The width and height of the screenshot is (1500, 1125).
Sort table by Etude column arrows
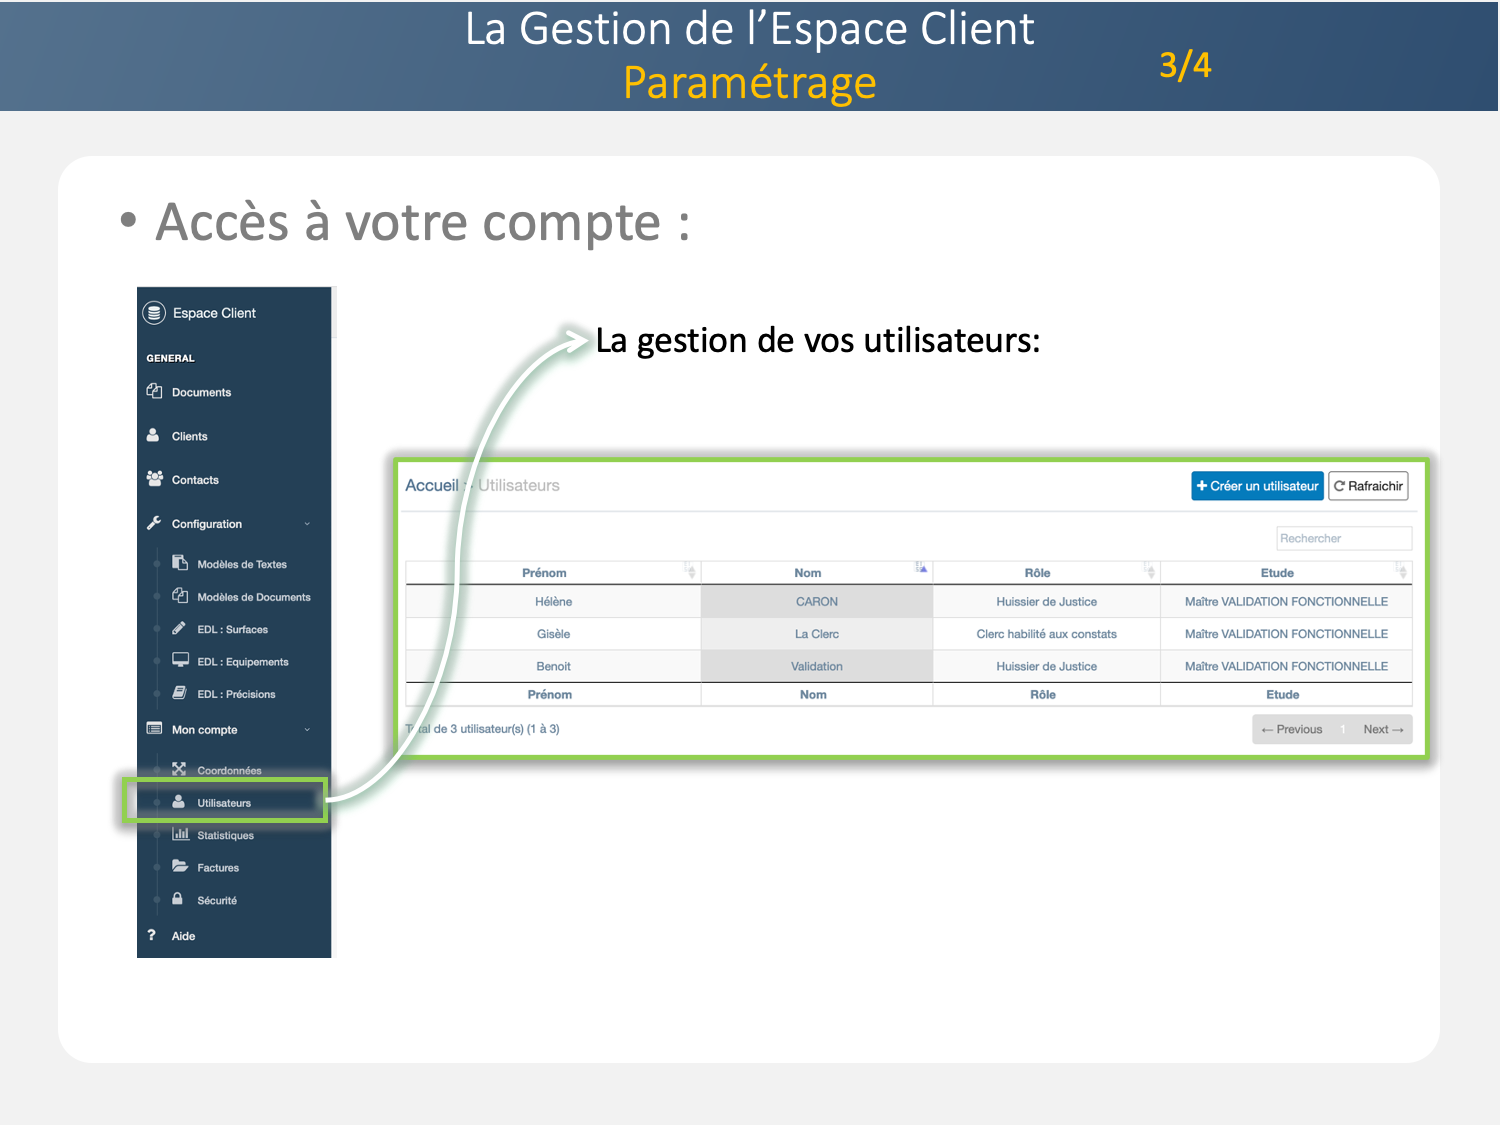pos(1402,571)
